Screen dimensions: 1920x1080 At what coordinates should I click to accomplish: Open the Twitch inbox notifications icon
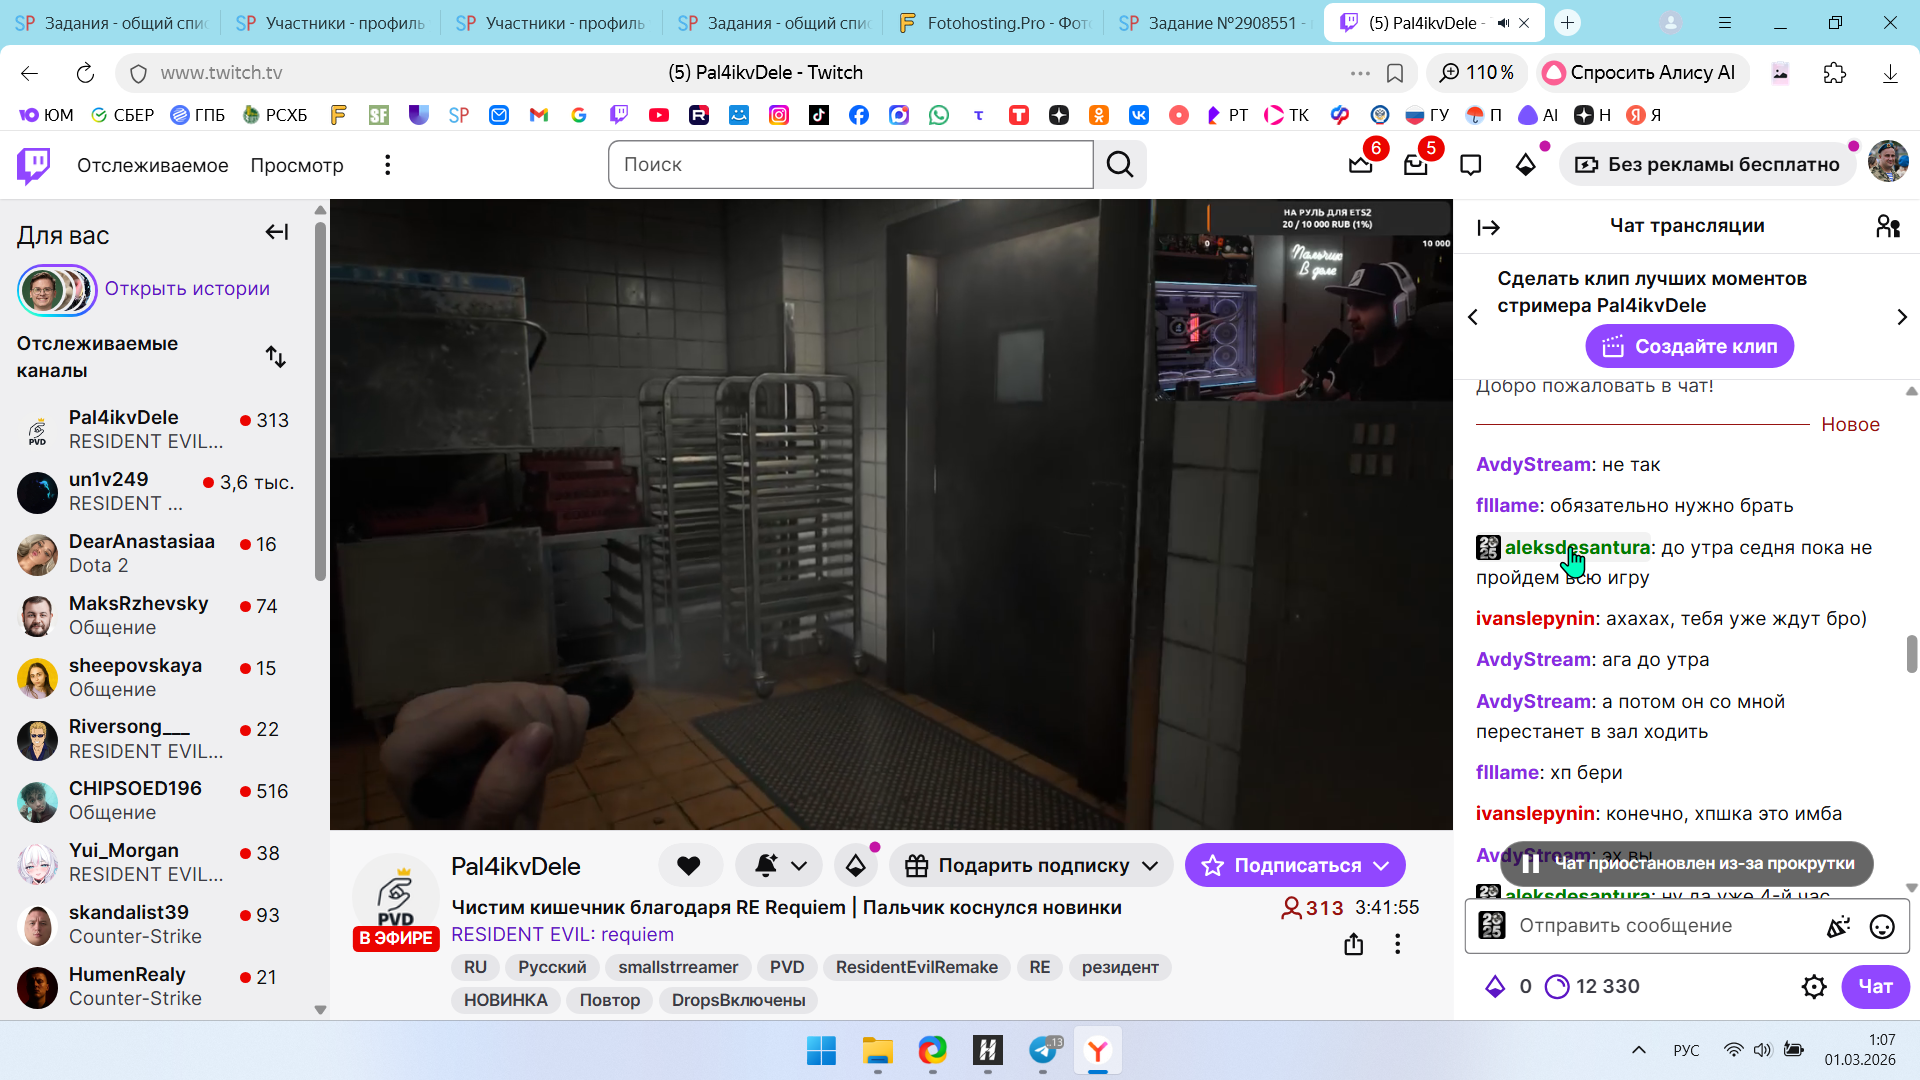[1416, 165]
